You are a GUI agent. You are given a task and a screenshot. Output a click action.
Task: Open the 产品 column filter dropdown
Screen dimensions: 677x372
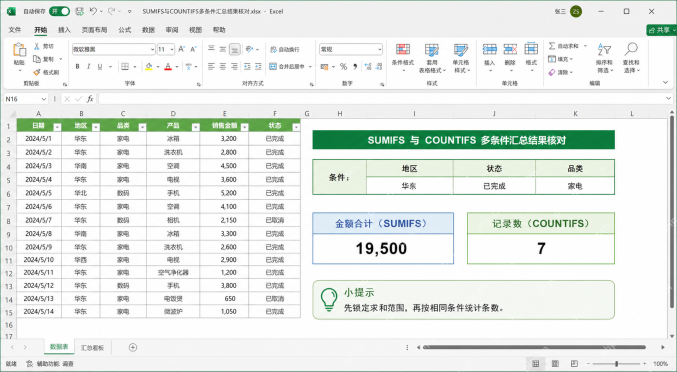tap(196, 127)
